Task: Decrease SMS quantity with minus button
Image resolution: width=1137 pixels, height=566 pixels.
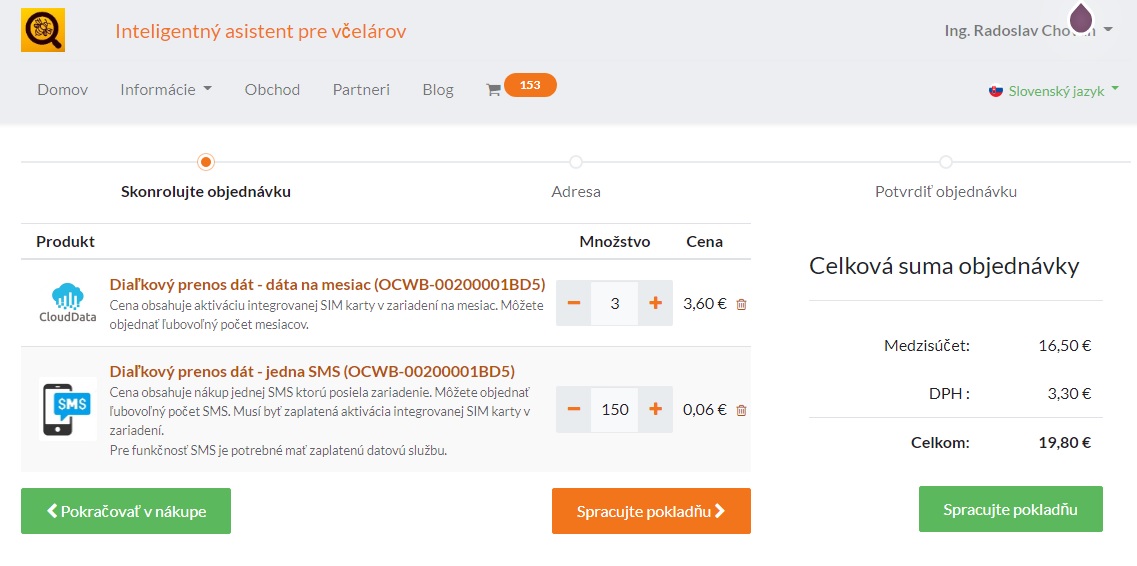Action: (574, 409)
